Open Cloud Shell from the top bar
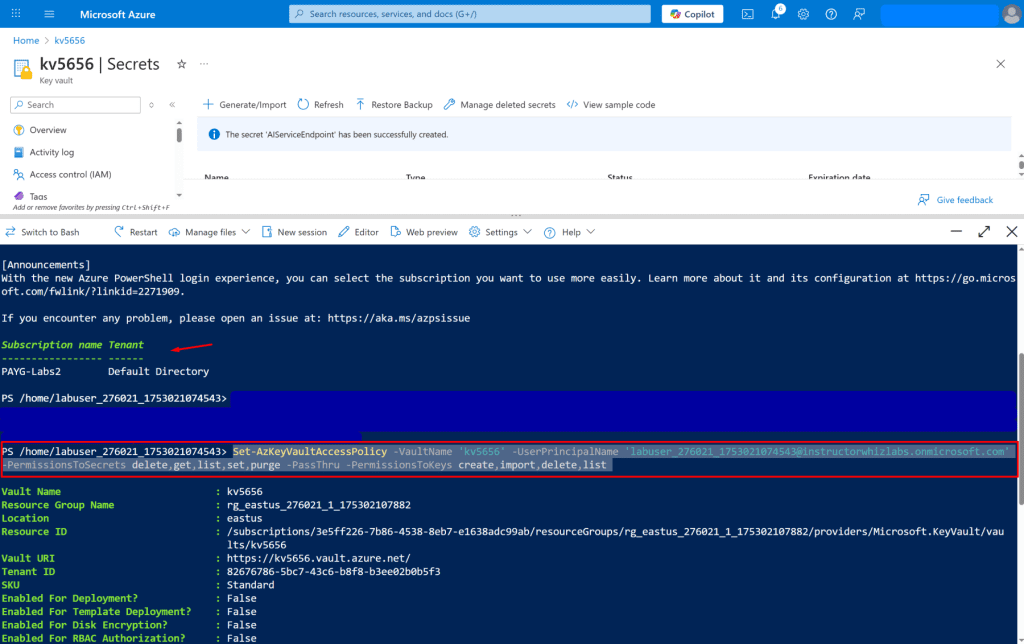Screen dimensions: 1024x644 (x=748, y=14)
